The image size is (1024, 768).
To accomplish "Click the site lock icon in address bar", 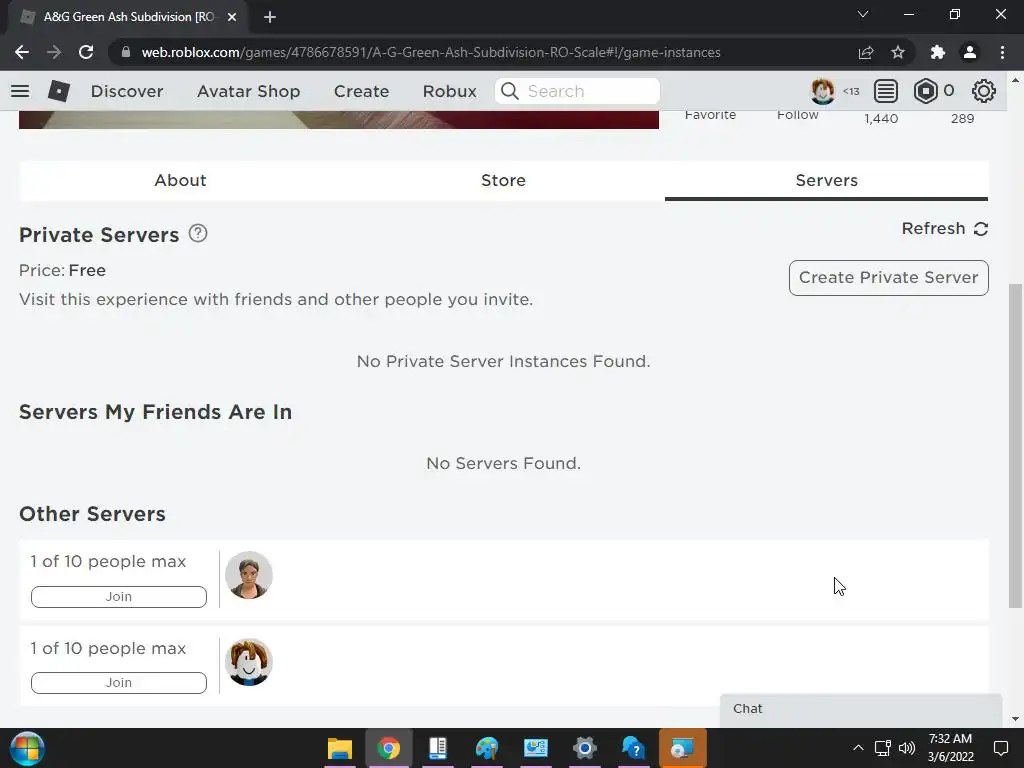I will [125, 52].
